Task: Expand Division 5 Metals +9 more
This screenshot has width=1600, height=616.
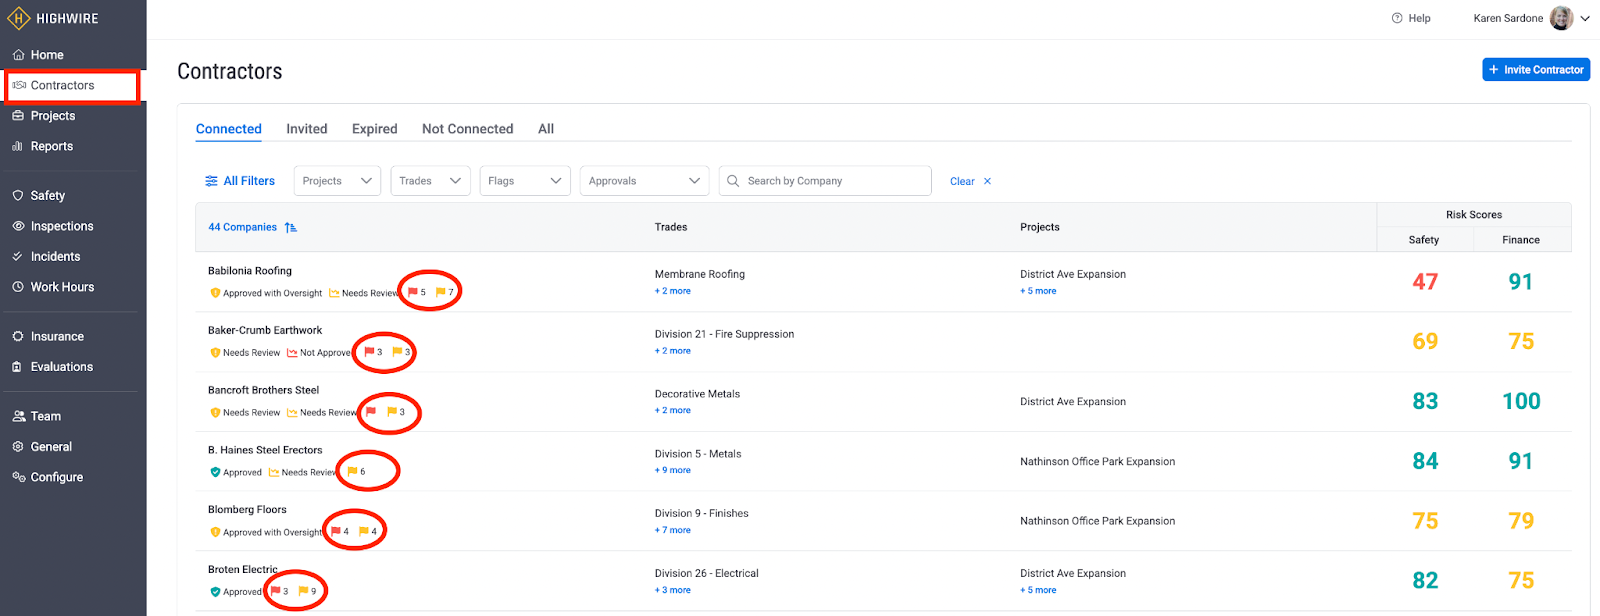Action: tap(673, 470)
